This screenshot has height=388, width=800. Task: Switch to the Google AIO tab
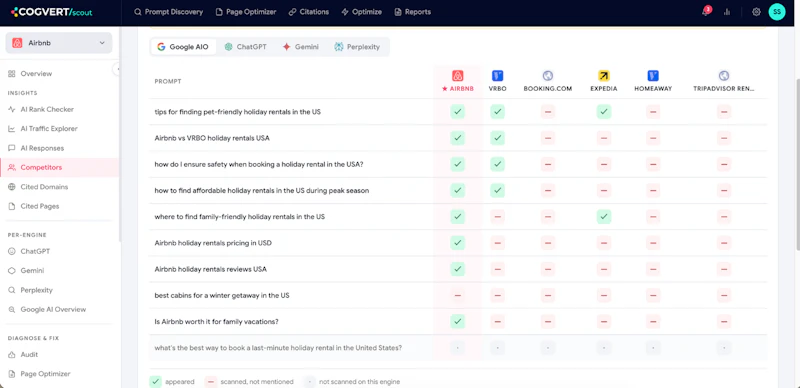coord(183,46)
